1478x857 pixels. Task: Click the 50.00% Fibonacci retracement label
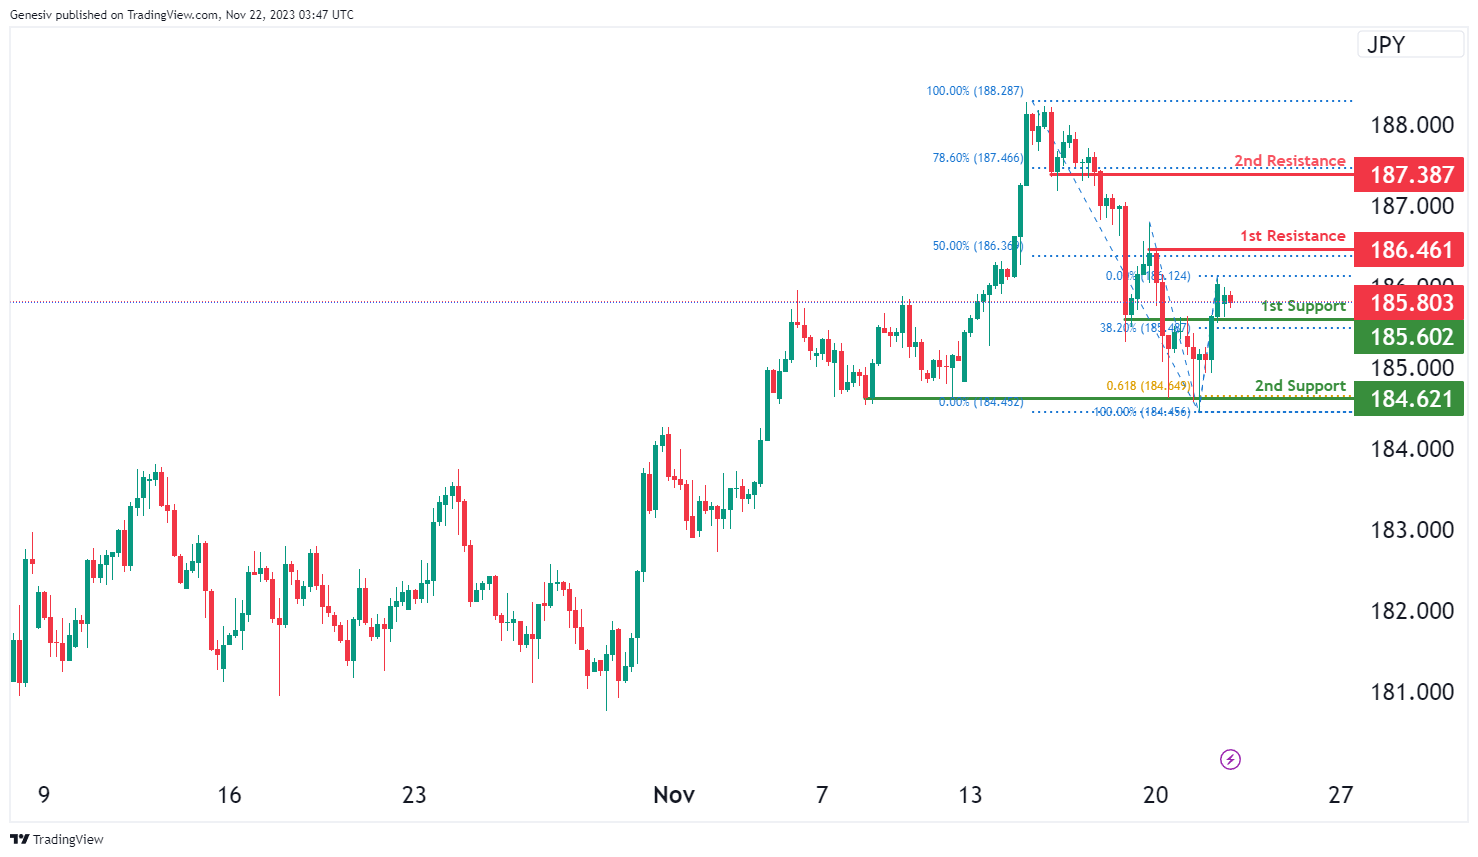pyautogui.click(x=977, y=246)
